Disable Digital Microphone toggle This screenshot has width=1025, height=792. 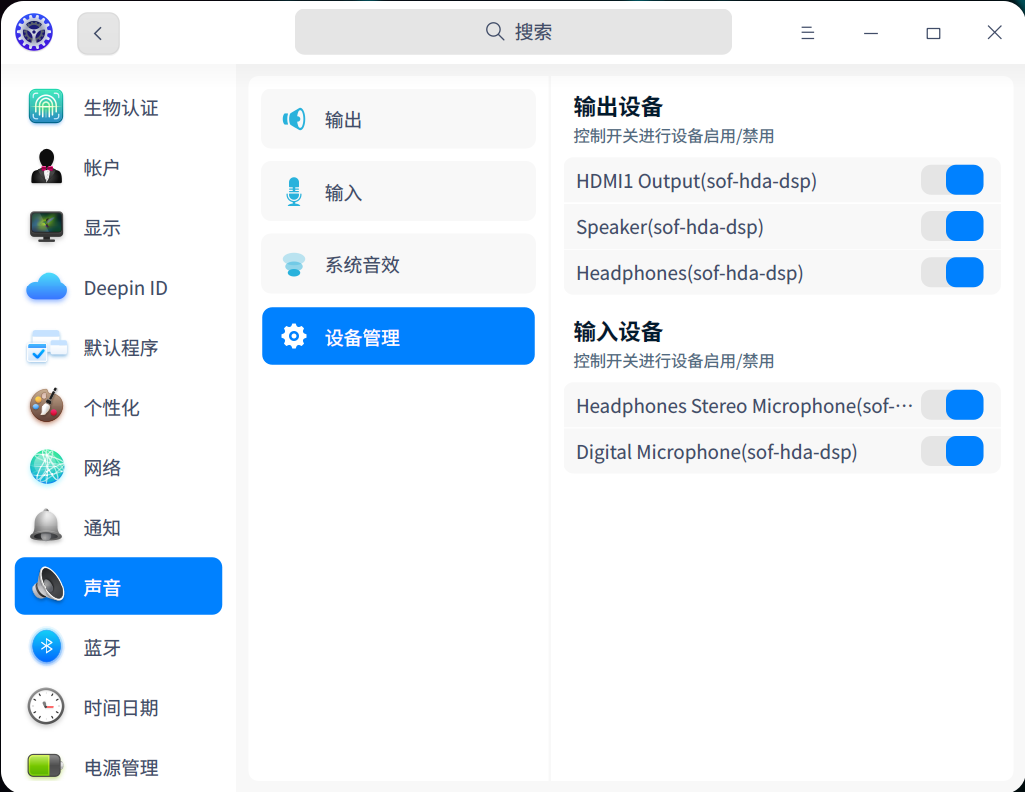(952, 451)
